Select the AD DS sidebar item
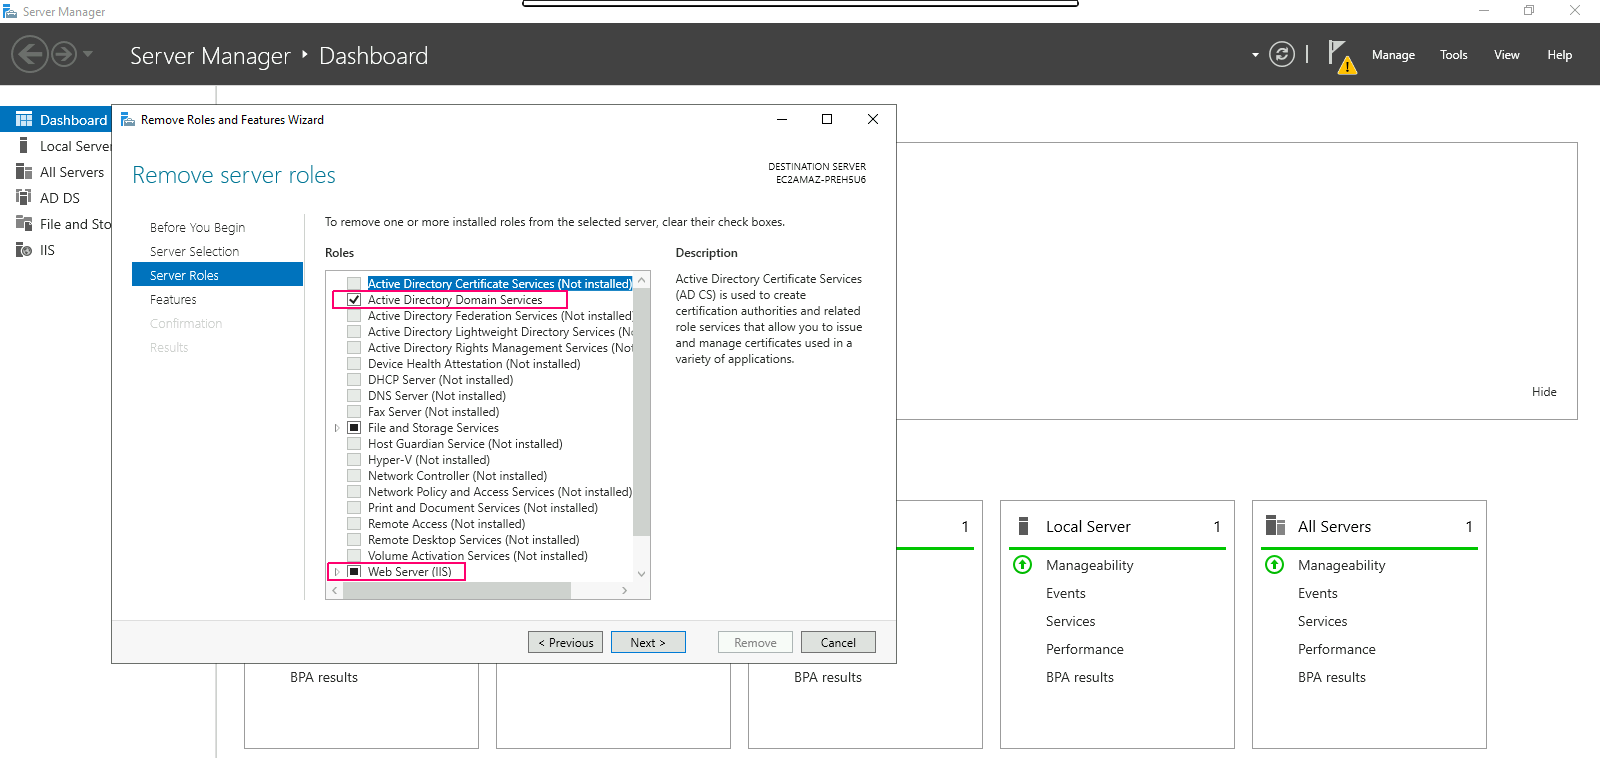The width and height of the screenshot is (1600, 758). point(56,197)
